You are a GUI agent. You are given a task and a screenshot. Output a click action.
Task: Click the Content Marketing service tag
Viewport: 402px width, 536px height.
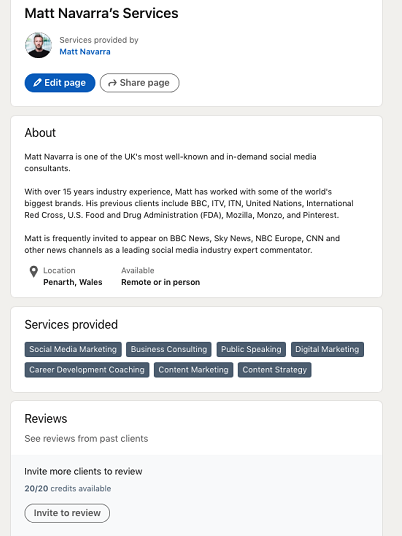[x=193, y=370]
